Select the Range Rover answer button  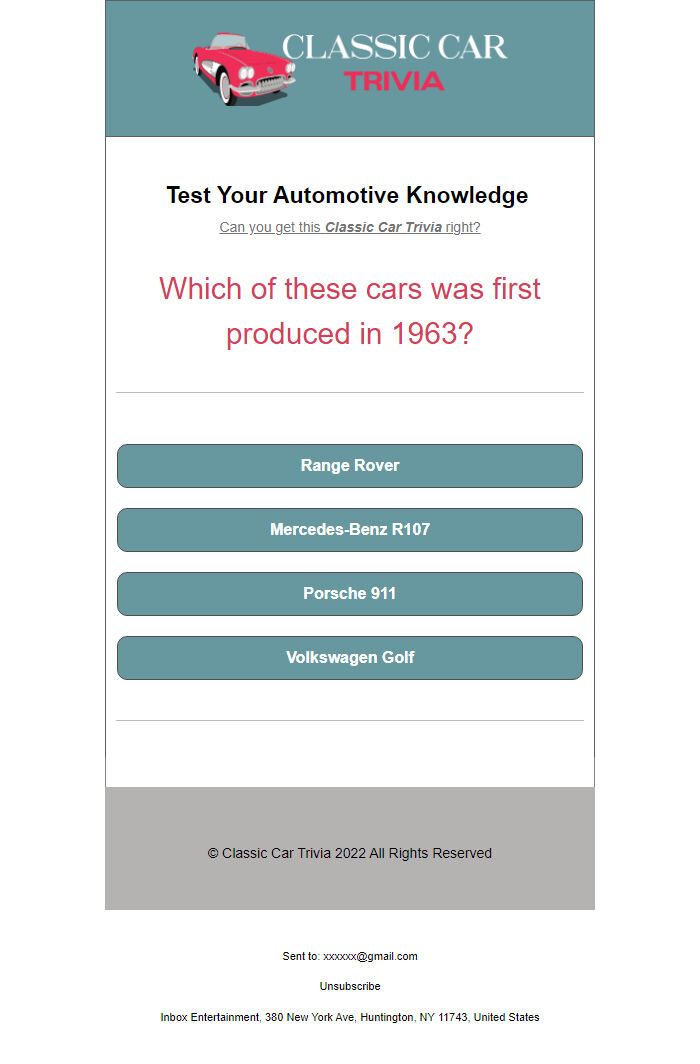tap(350, 466)
